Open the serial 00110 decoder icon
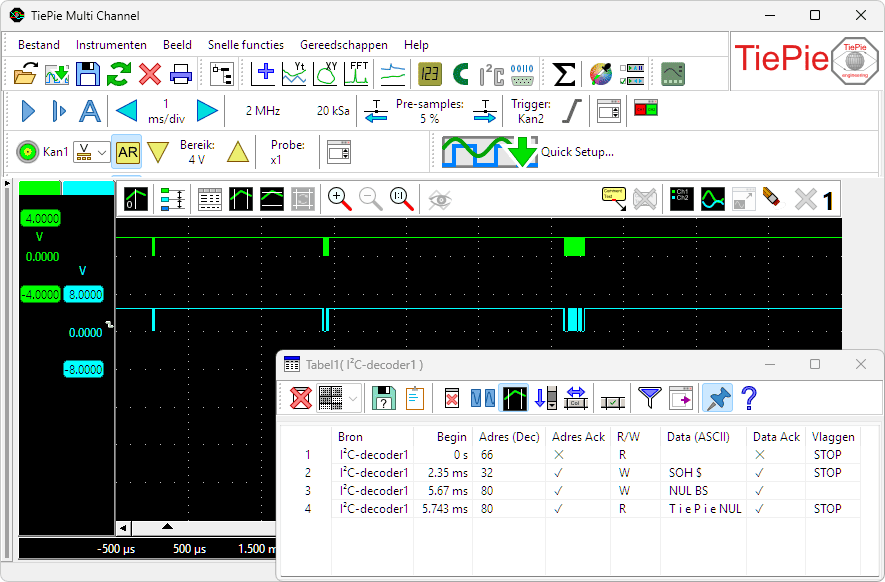Viewport: 885px width, 582px height. pyautogui.click(x=522, y=74)
